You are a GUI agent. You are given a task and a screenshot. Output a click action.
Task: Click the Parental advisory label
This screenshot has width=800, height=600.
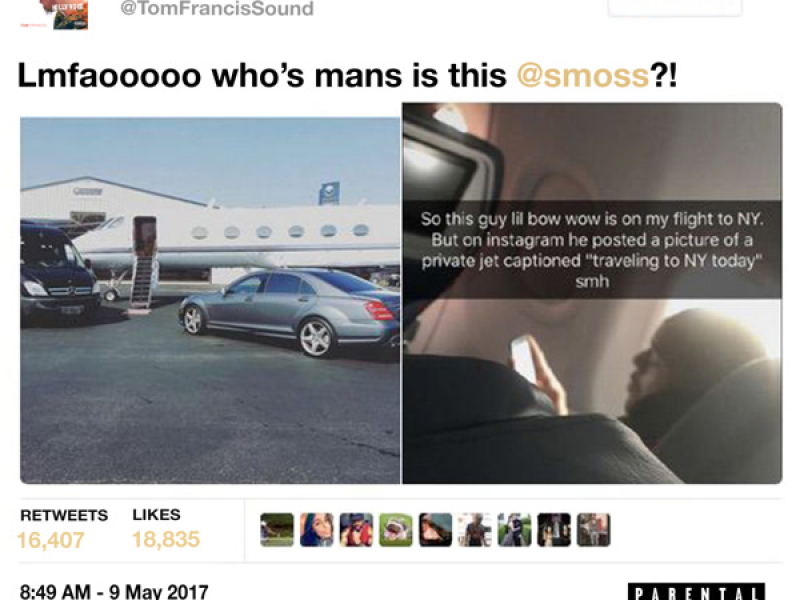696,592
